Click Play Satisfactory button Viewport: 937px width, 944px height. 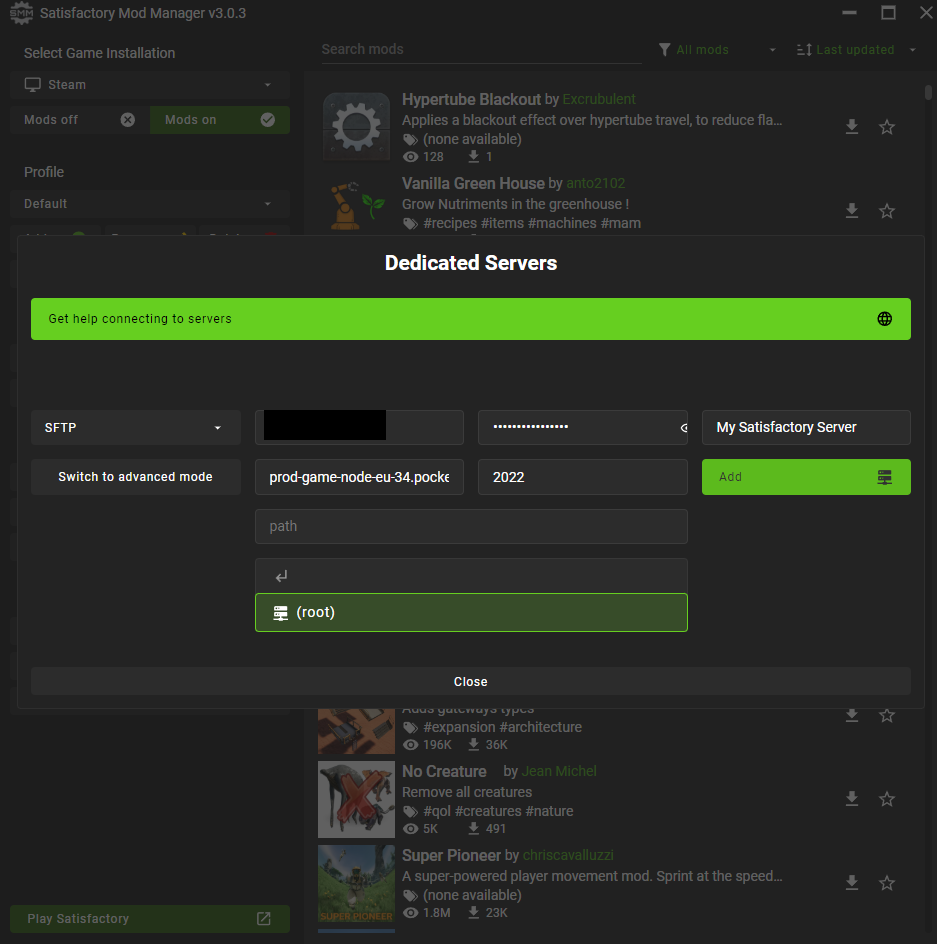tap(149, 919)
